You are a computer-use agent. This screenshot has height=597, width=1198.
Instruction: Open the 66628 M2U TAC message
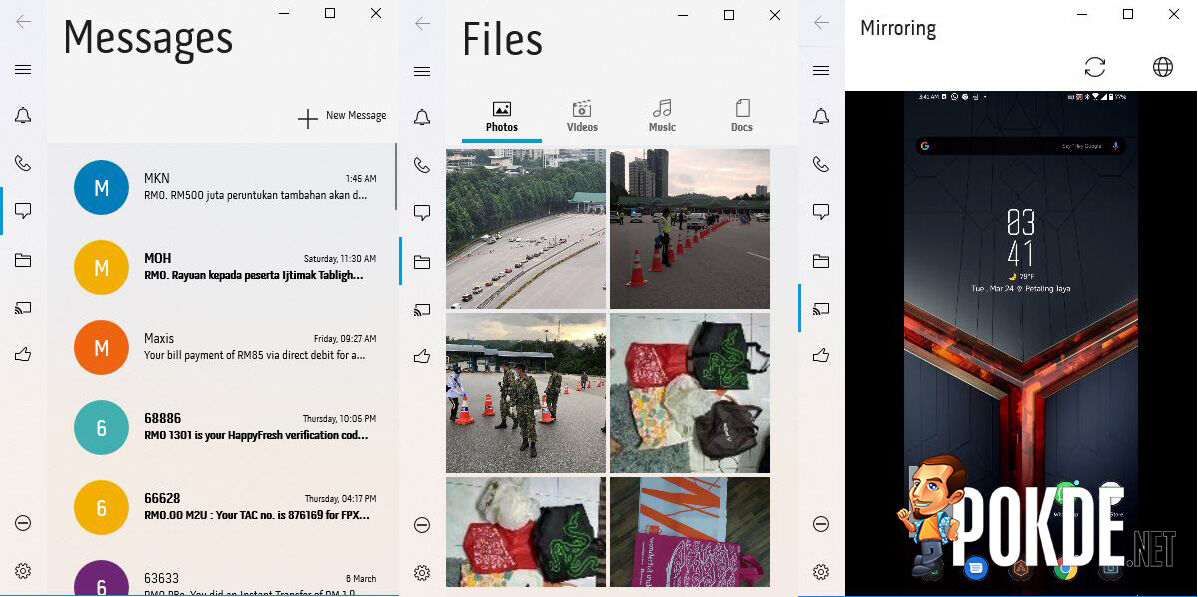click(222, 508)
